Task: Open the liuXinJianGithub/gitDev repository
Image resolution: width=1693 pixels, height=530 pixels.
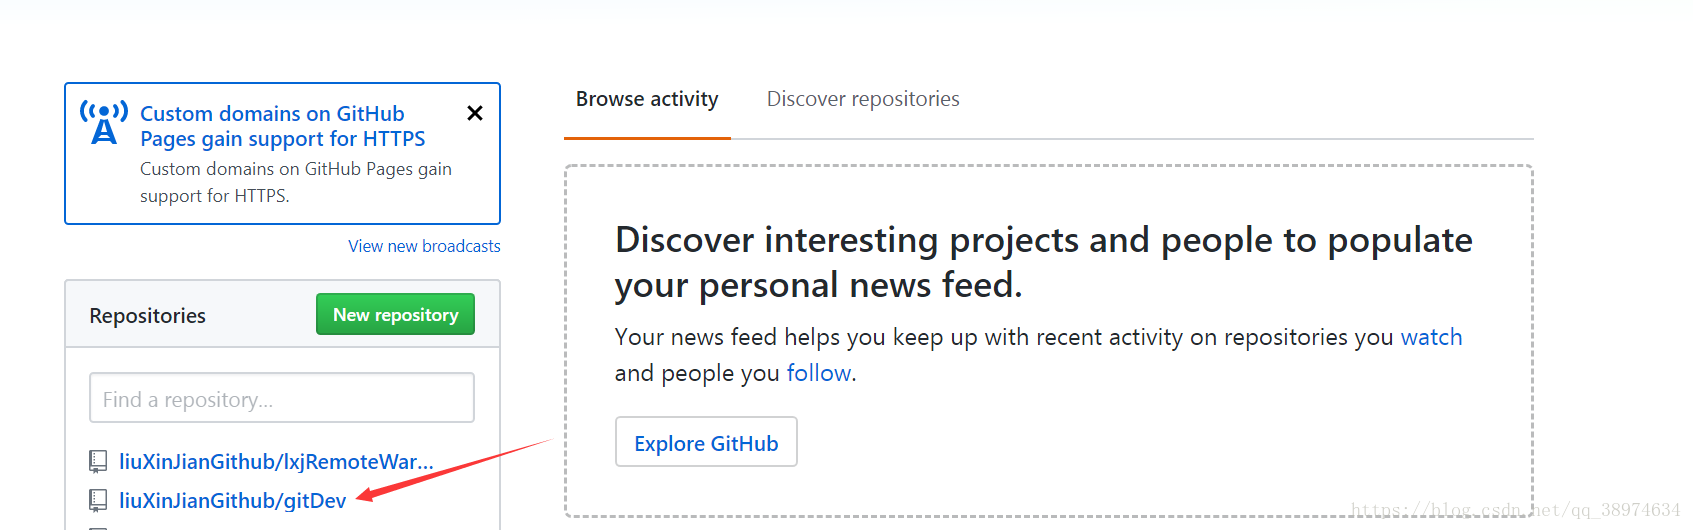Action: pyautogui.click(x=232, y=500)
